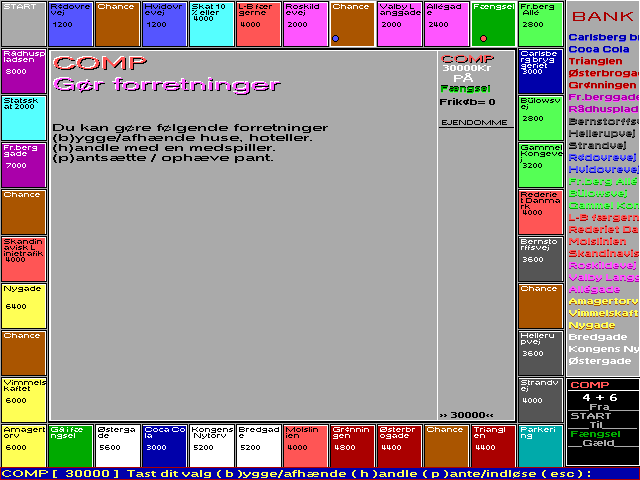Click Molslinien in the BANK list
The height and width of the screenshot is (480, 640).
597,241
